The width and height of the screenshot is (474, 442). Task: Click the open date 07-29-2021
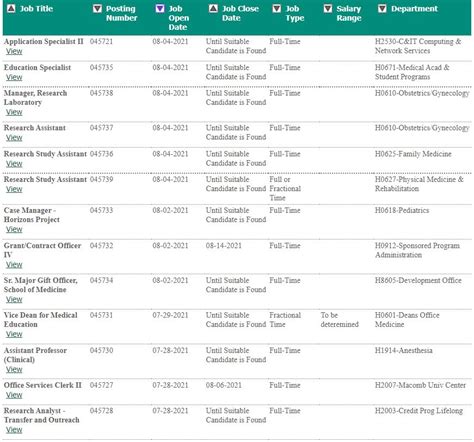click(x=170, y=315)
